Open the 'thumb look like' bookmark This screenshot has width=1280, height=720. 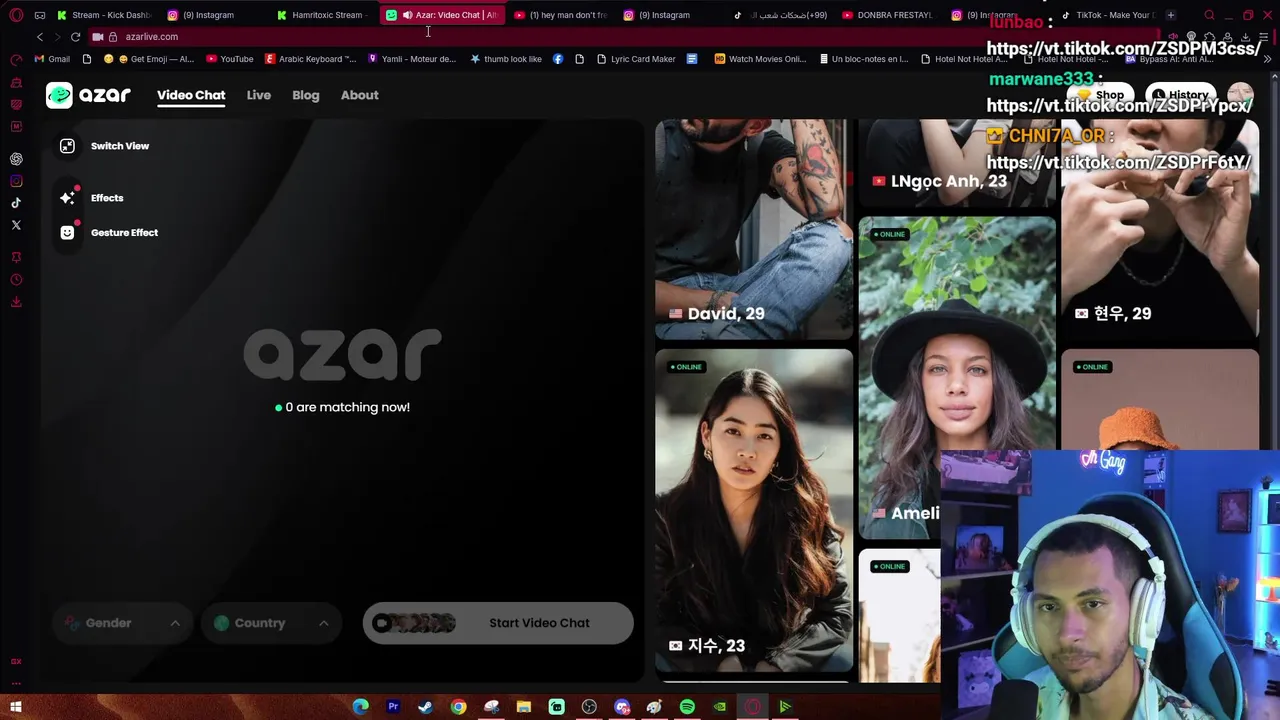(x=506, y=59)
